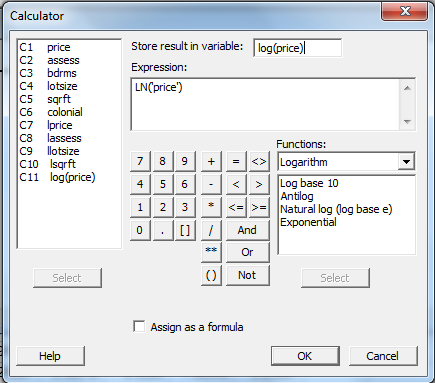Insert the division slash operator

click(211, 230)
